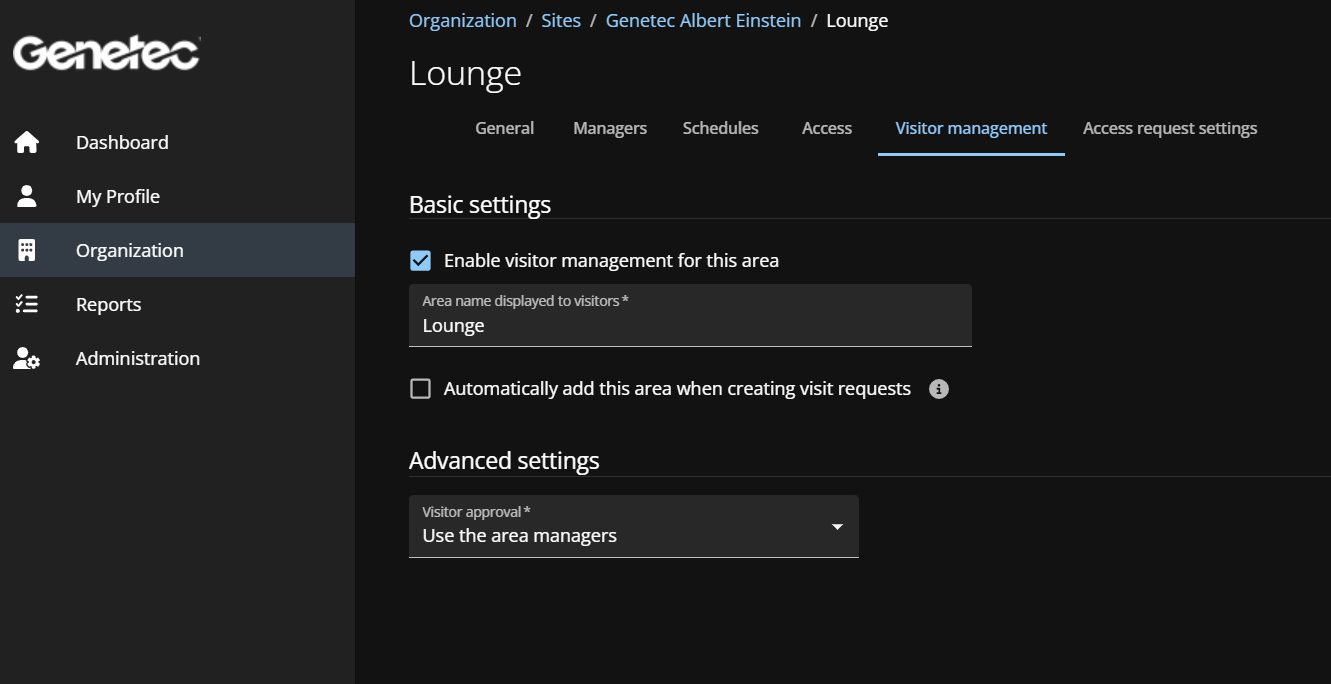This screenshot has height=684, width=1331.
Task: Go to the Schedules tab
Action: pos(720,128)
